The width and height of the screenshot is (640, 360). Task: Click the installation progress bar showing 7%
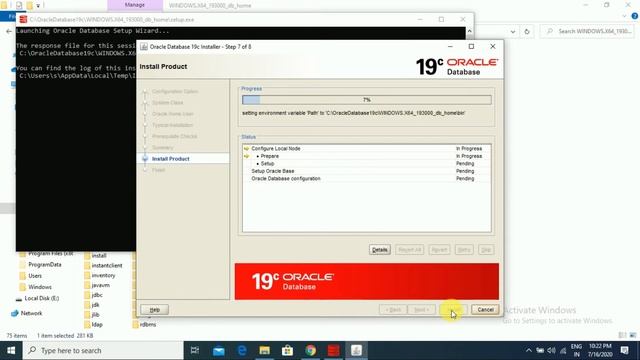tap(367, 100)
